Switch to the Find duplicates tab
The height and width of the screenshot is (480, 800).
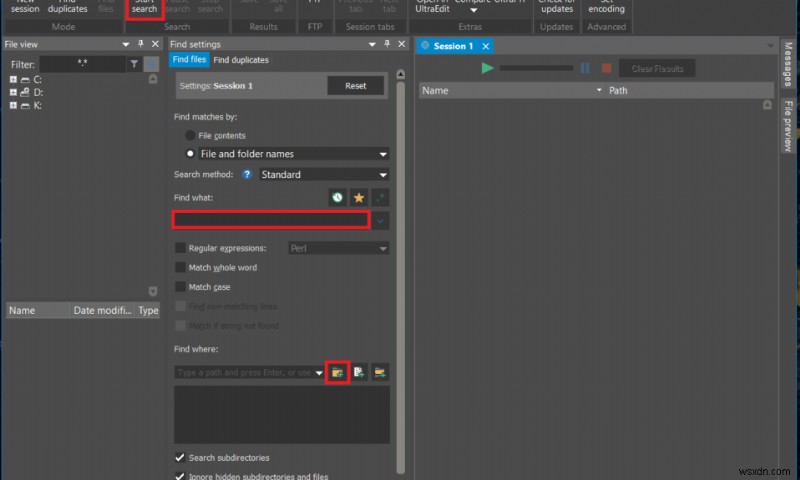click(x=241, y=60)
